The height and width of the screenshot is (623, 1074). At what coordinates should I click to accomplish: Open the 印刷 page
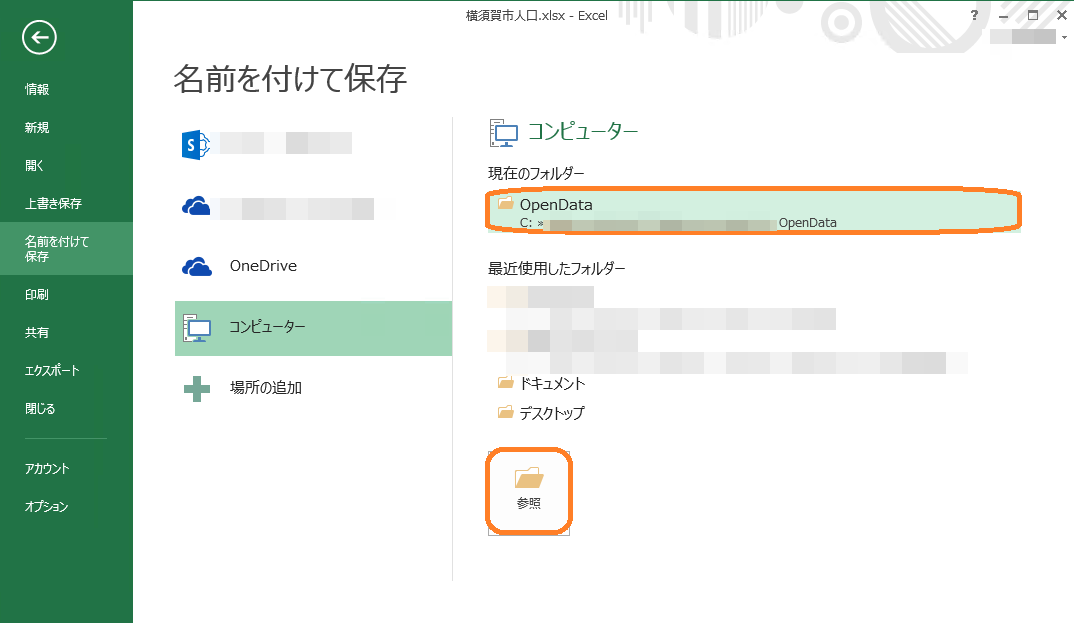[37, 295]
